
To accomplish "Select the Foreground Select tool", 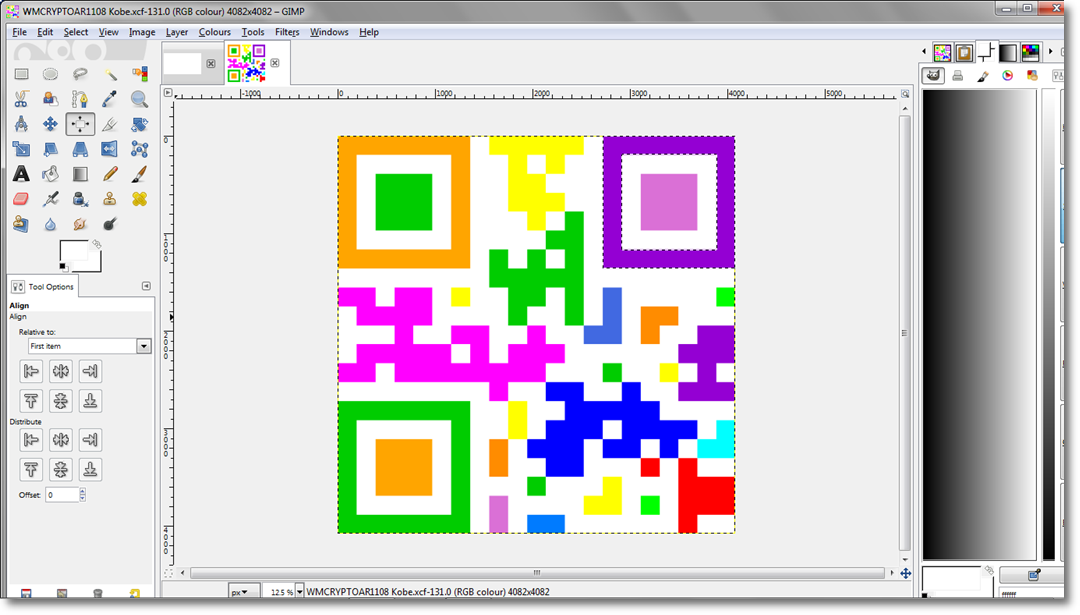I will tap(50, 99).
